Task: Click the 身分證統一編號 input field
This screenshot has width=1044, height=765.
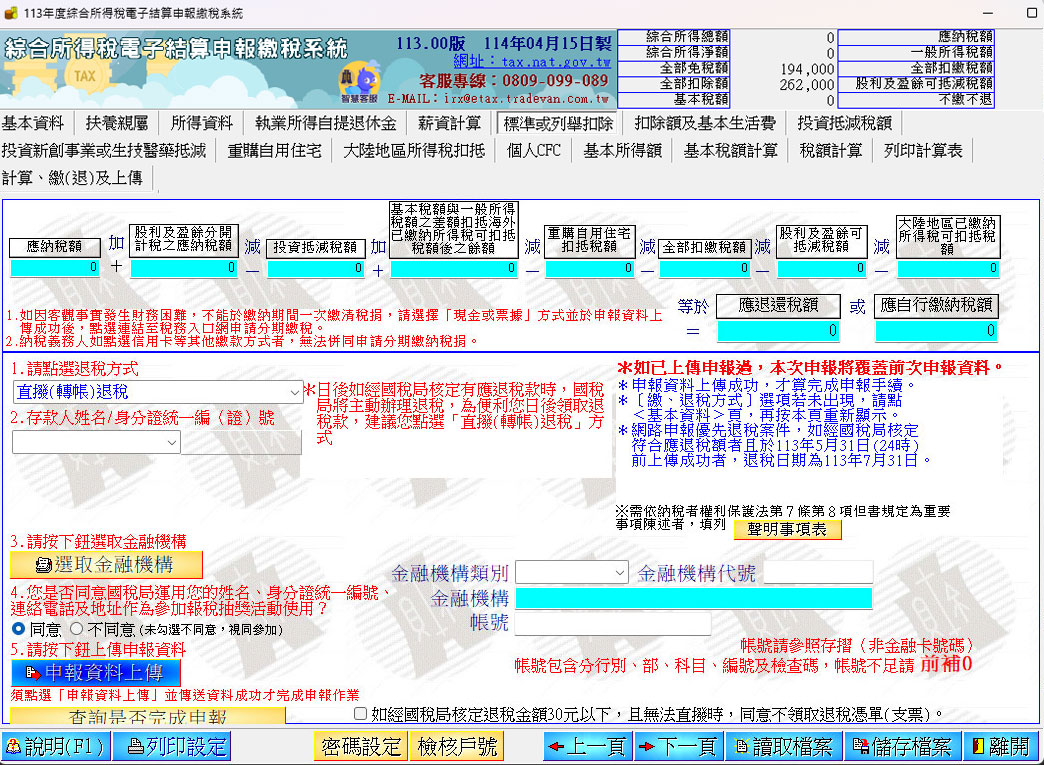Action: click(x=241, y=442)
